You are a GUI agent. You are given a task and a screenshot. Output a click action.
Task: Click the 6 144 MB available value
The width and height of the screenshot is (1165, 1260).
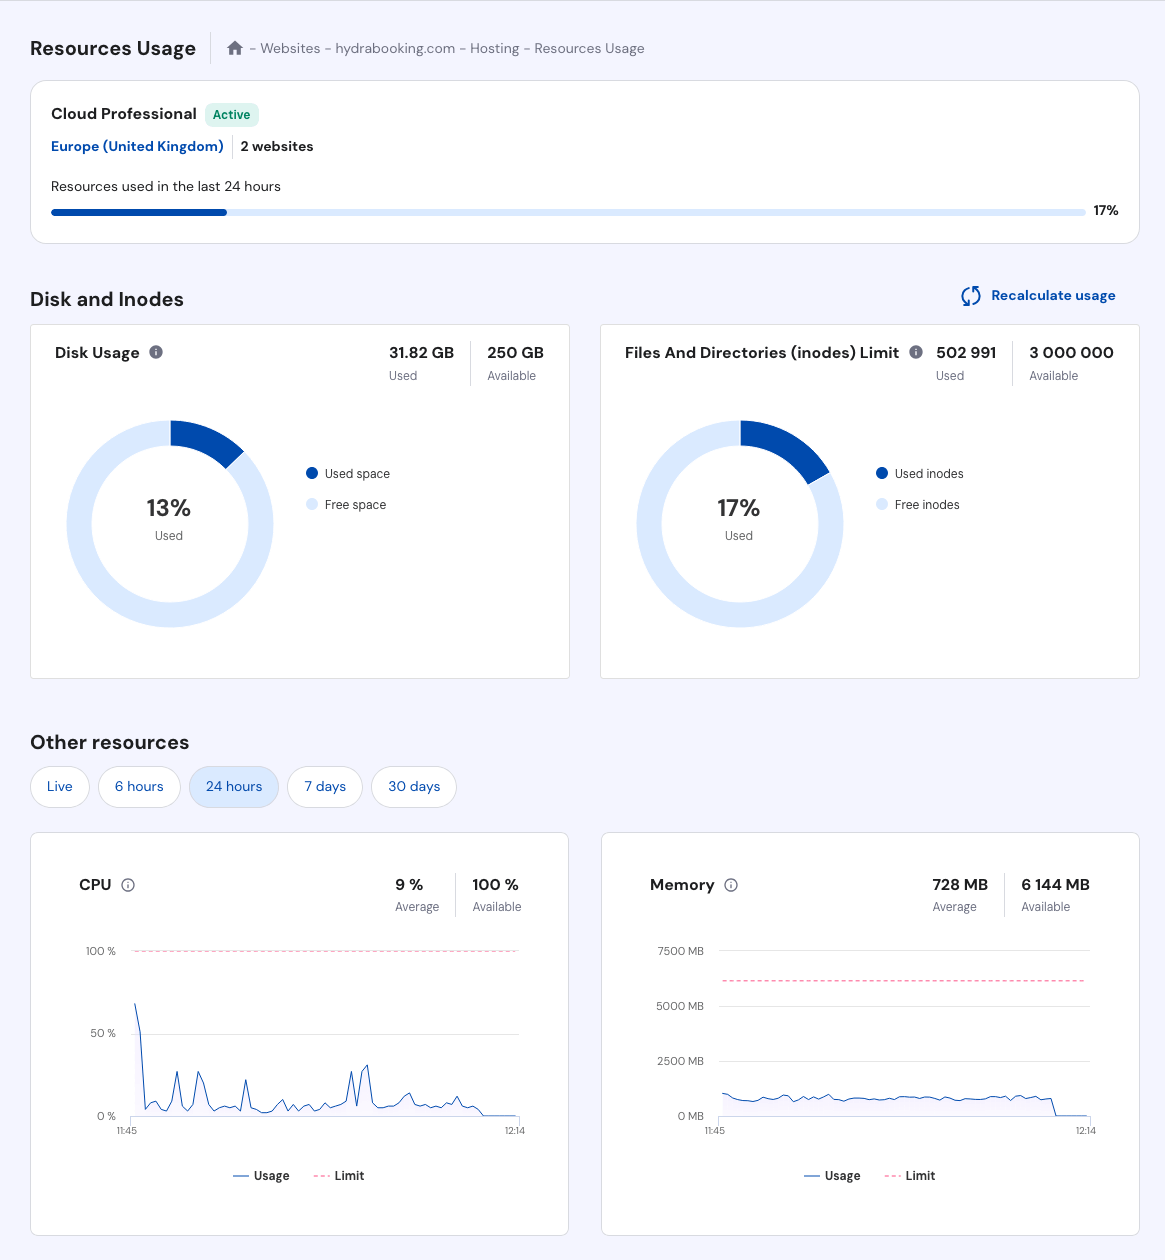click(x=1055, y=885)
